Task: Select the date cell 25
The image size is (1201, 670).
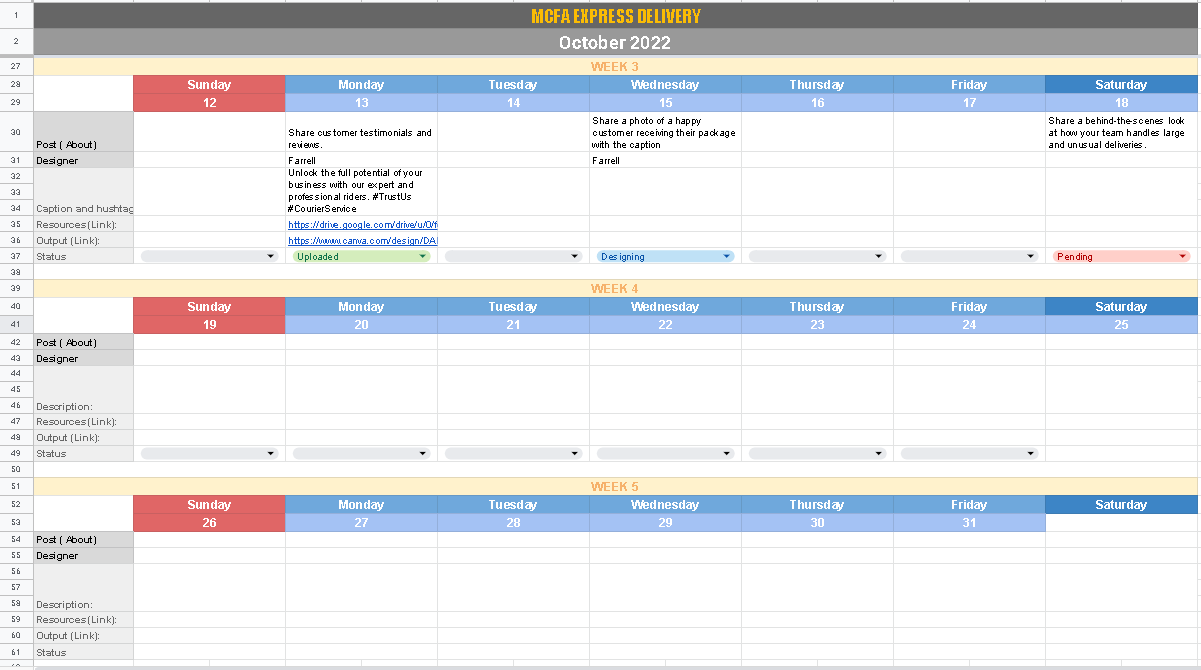Action: (x=1121, y=325)
